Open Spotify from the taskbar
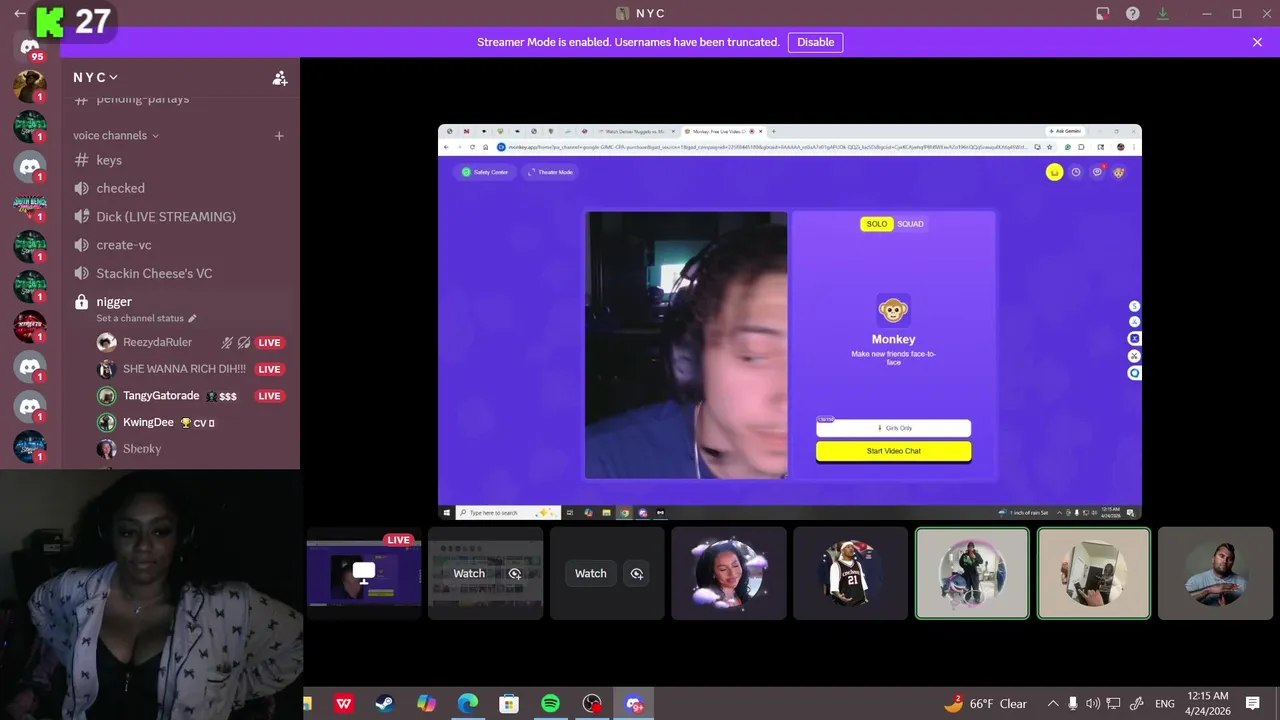The width and height of the screenshot is (1280, 720). [x=550, y=704]
